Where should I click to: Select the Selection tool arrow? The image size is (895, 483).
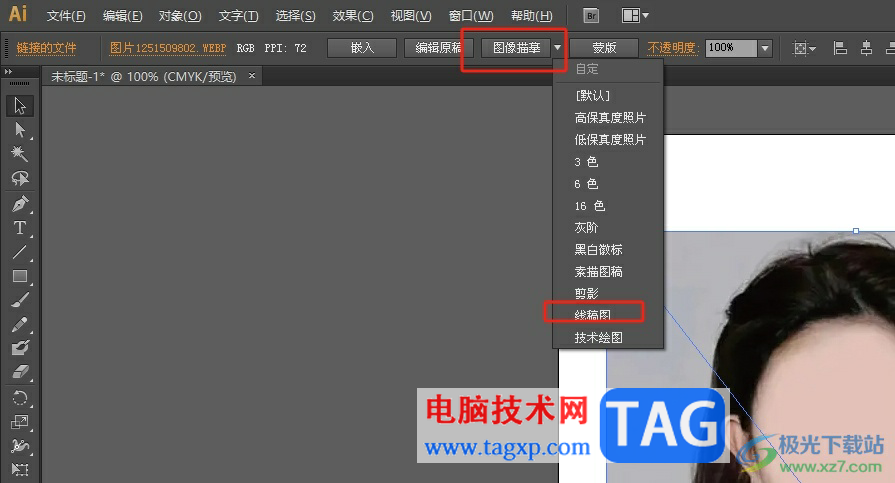tap(20, 106)
